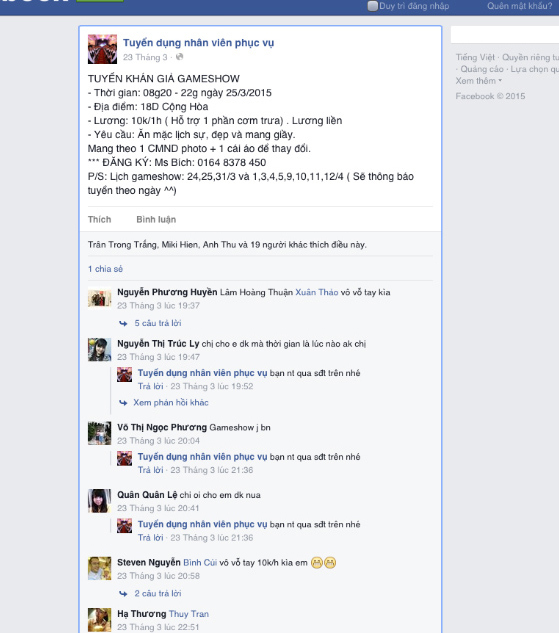Screen dimensions: 559x633
Task: Expand the 5 câu trả lời replies arrow
Action: coord(123,323)
